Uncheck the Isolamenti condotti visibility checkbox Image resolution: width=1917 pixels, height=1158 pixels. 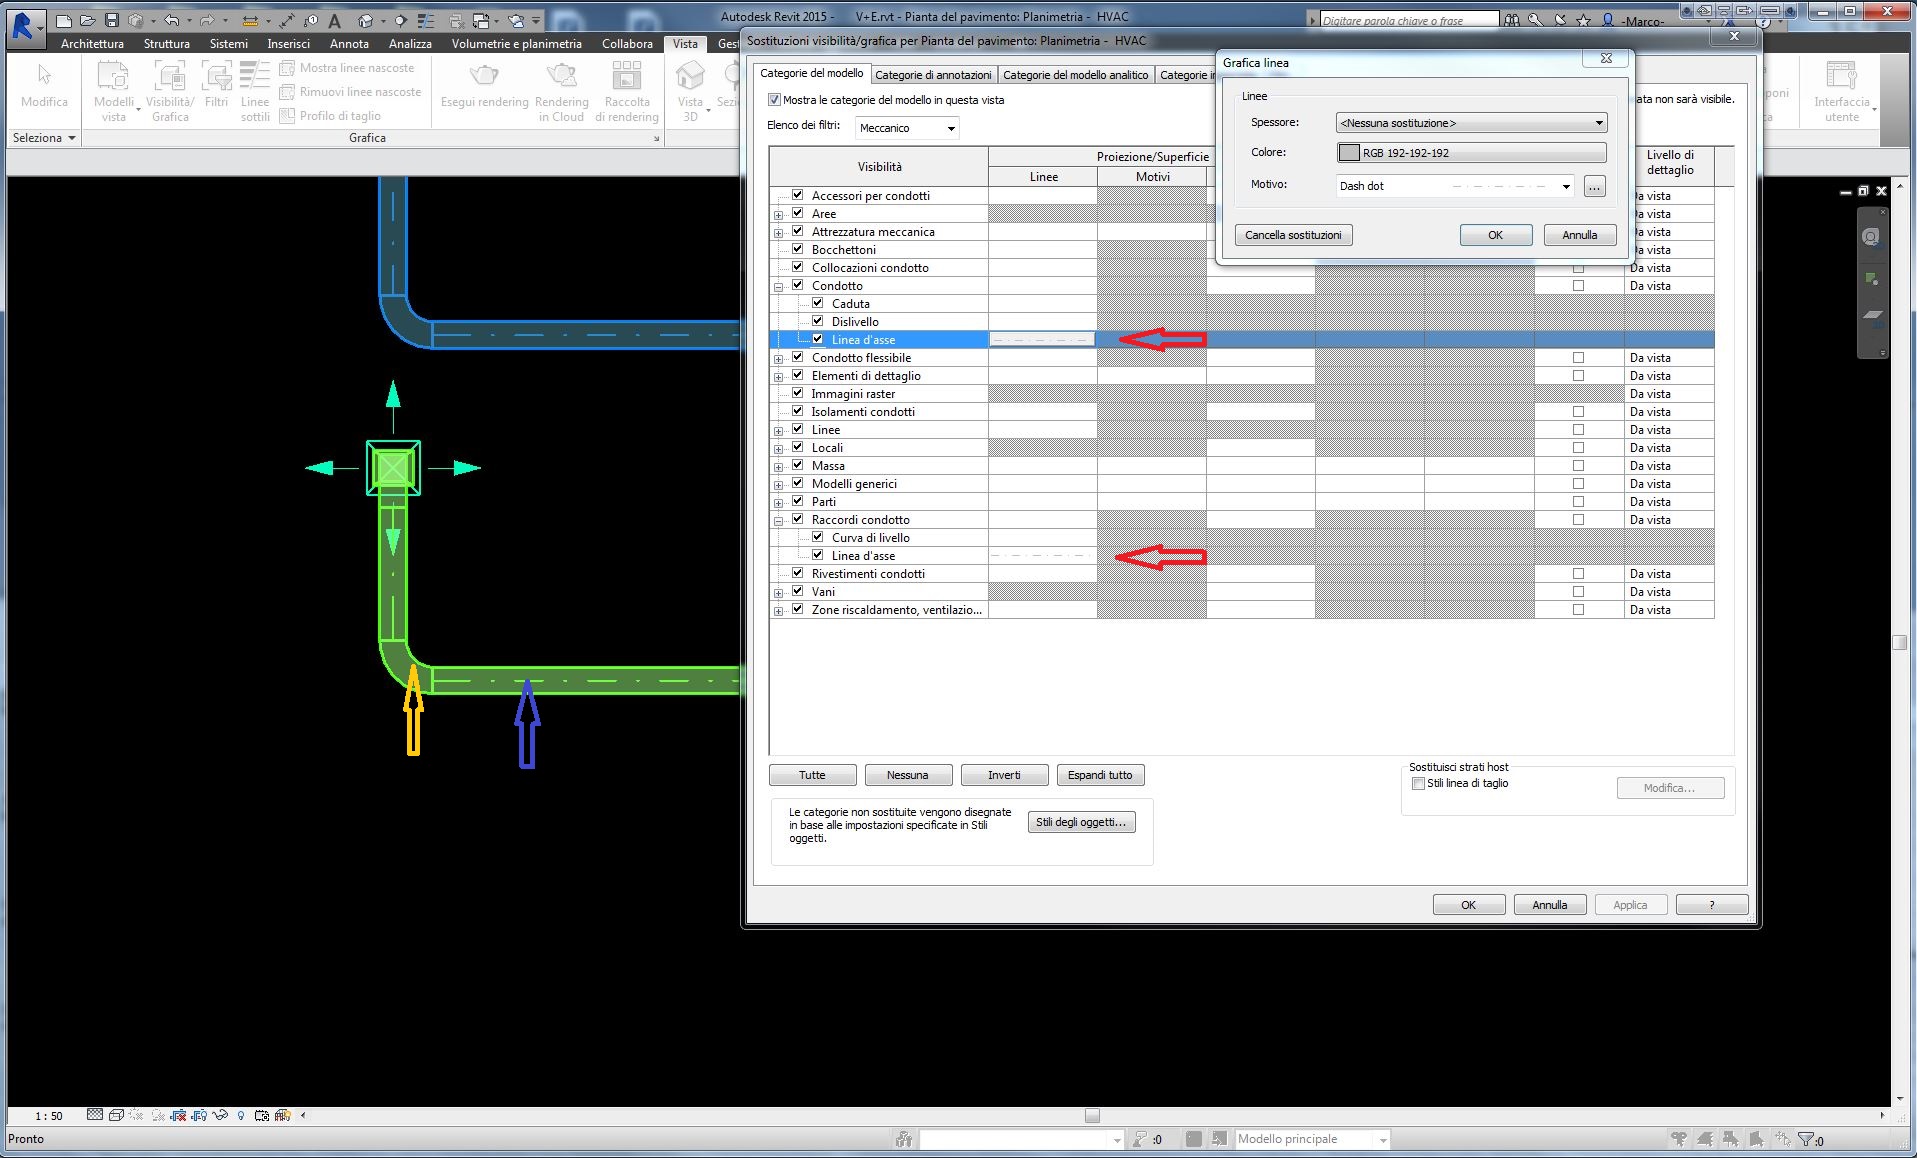pyautogui.click(x=797, y=411)
